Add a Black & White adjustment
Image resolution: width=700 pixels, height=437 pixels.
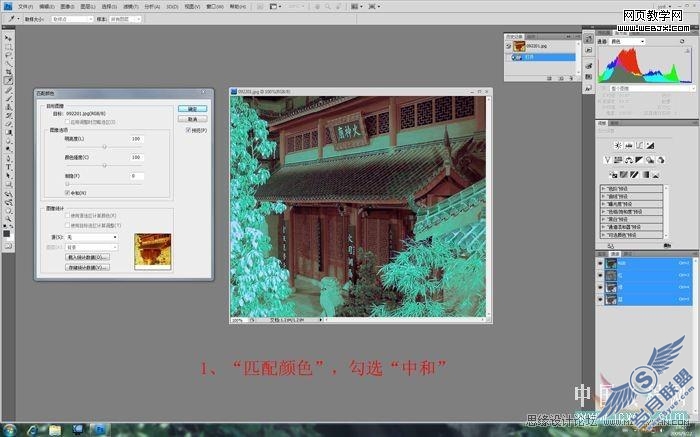pyautogui.click(x=639, y=160)
